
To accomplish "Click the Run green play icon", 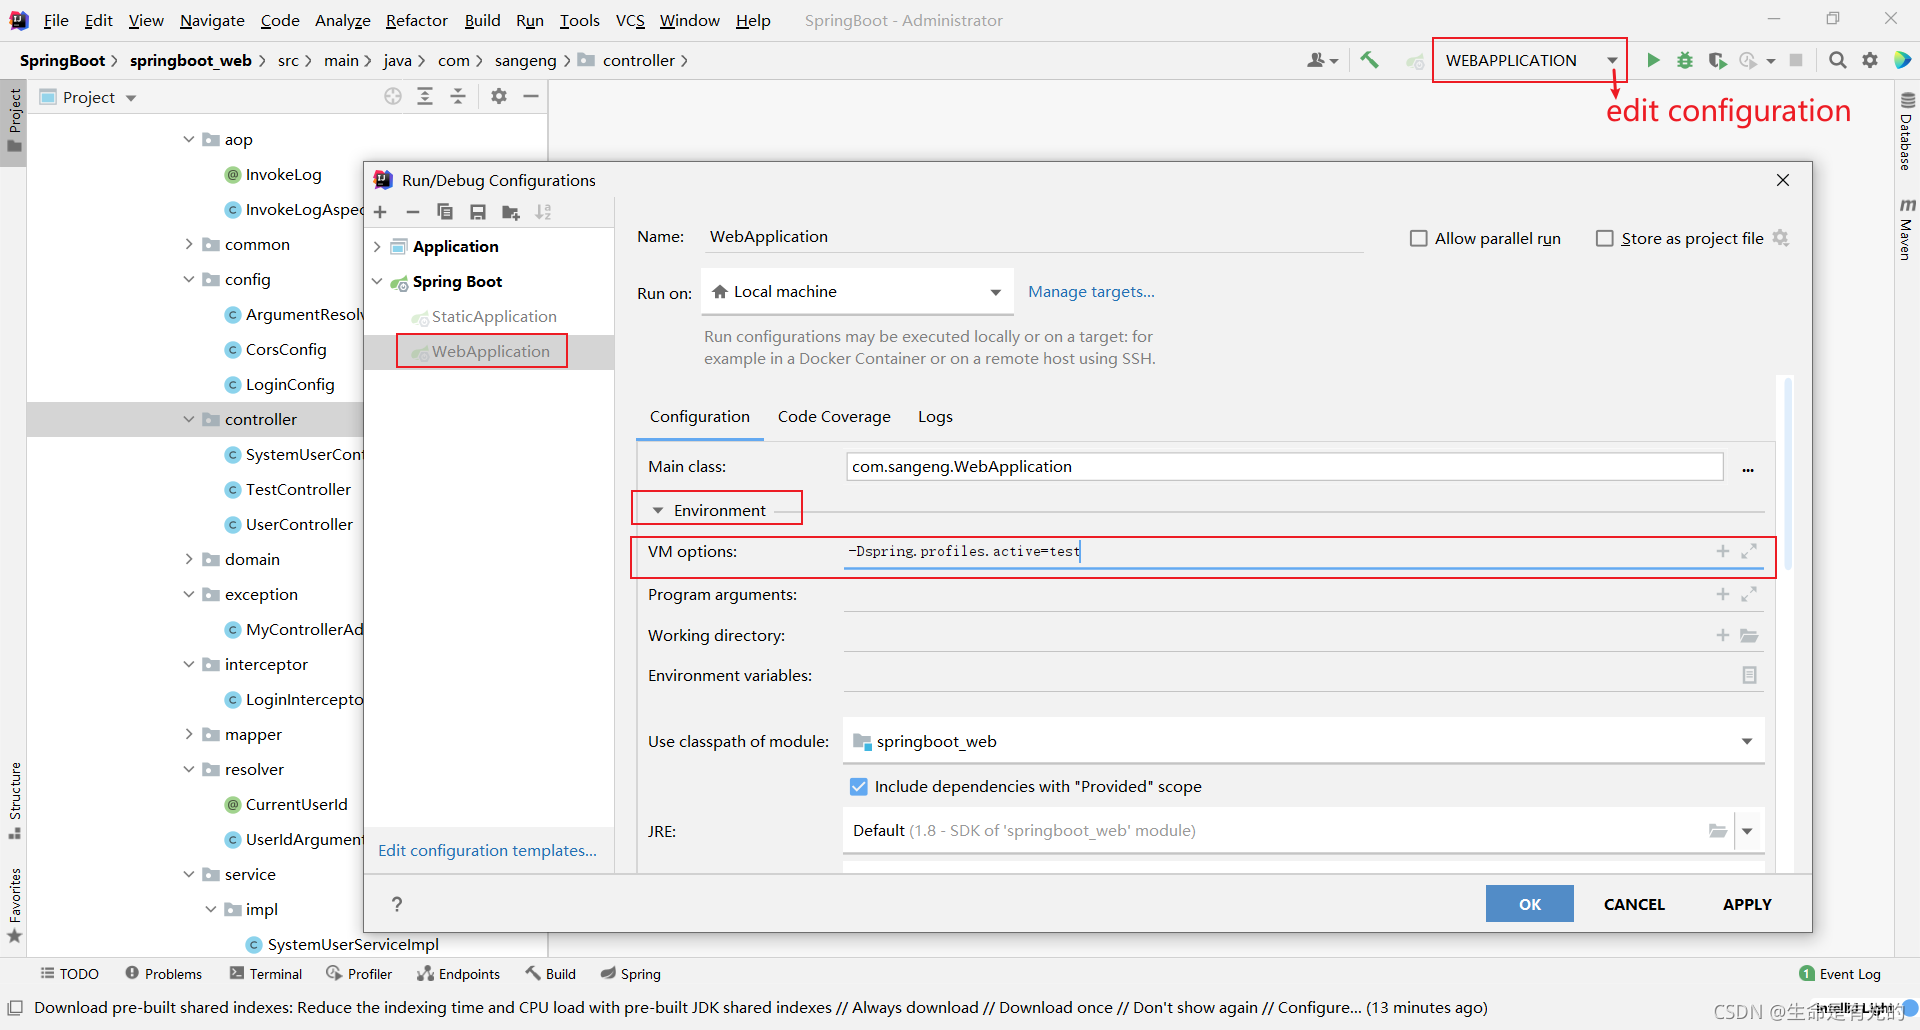I will pyautogui.click(x=1653, y=61).
